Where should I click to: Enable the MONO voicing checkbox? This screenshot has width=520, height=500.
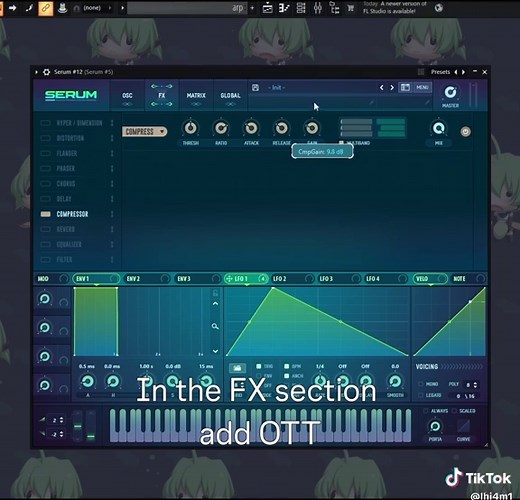click(421, 384)
